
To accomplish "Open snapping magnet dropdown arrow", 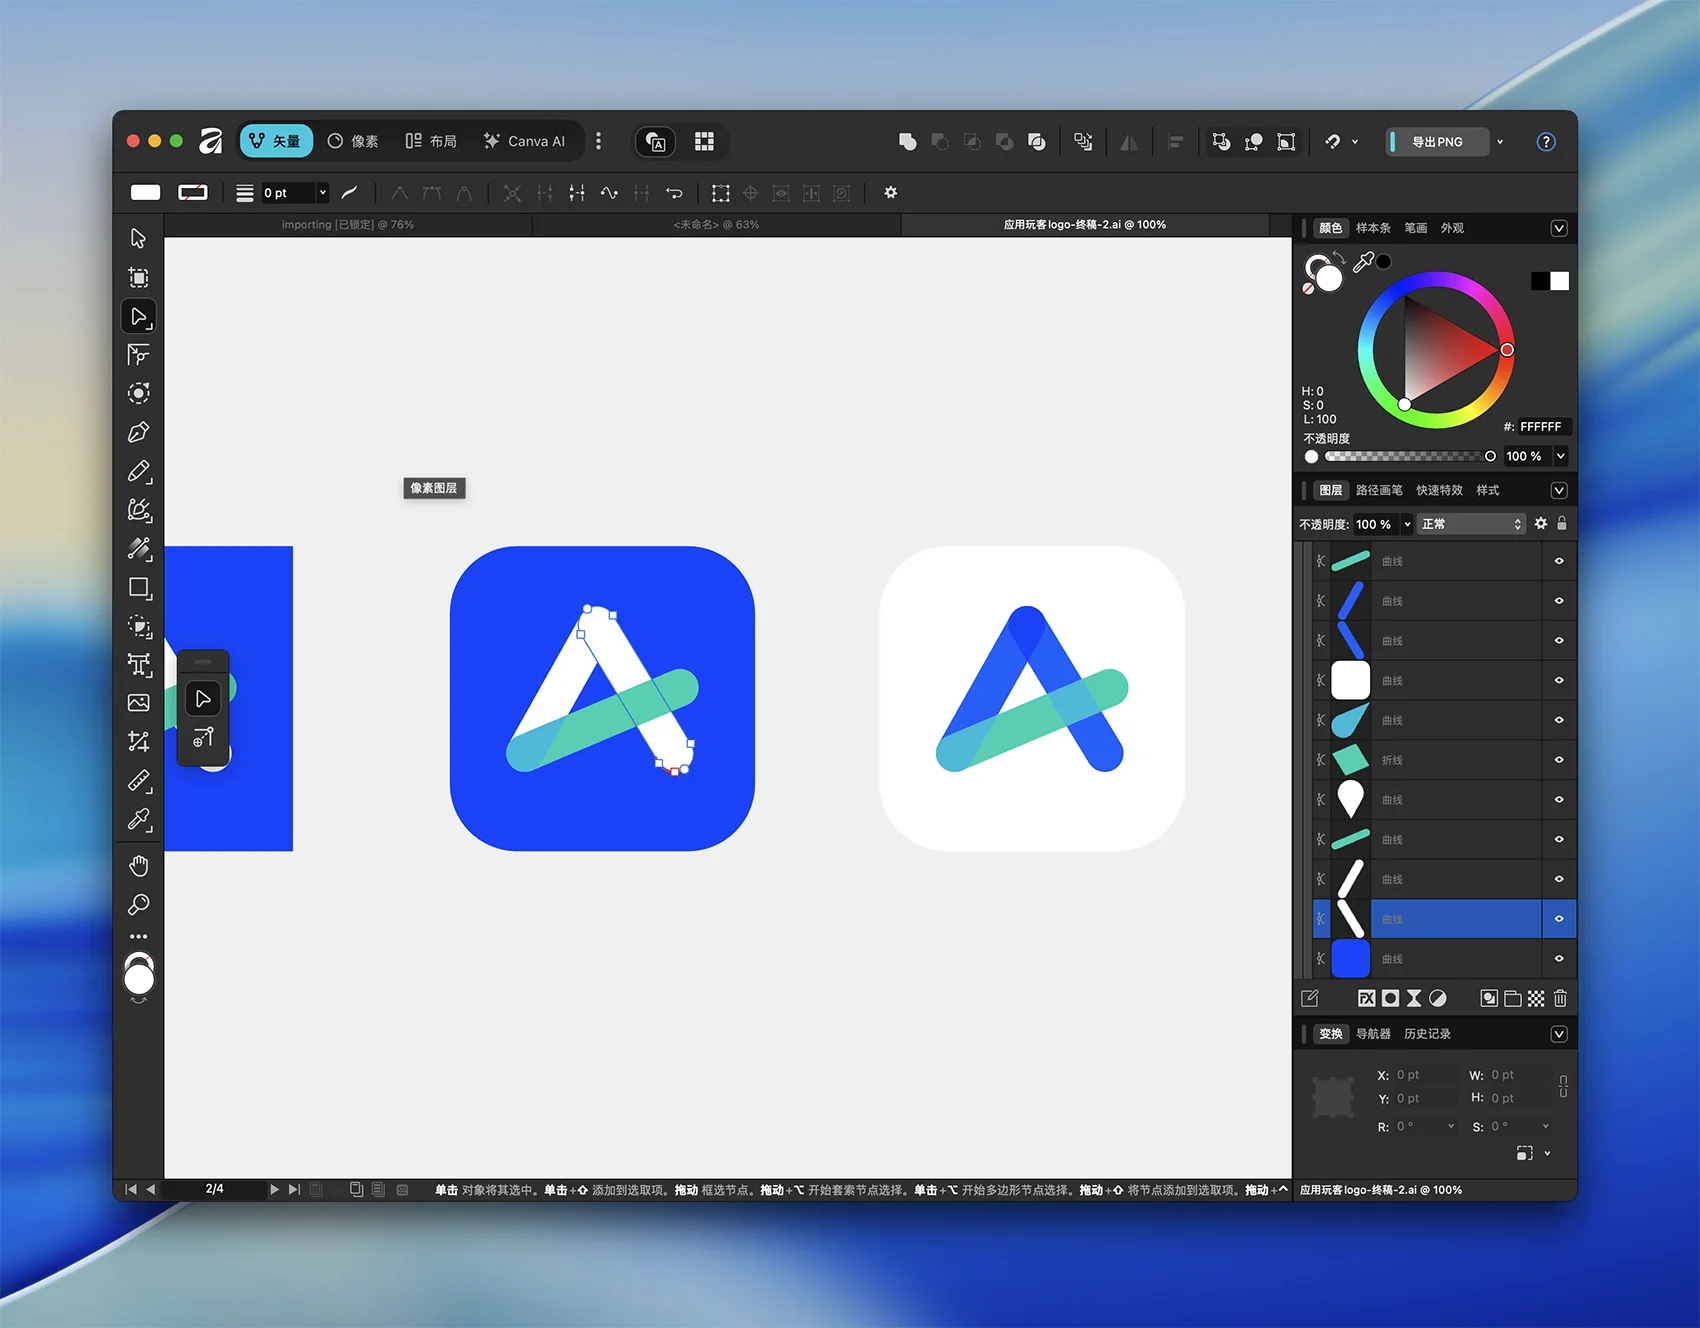I will tap(1355, 142).
